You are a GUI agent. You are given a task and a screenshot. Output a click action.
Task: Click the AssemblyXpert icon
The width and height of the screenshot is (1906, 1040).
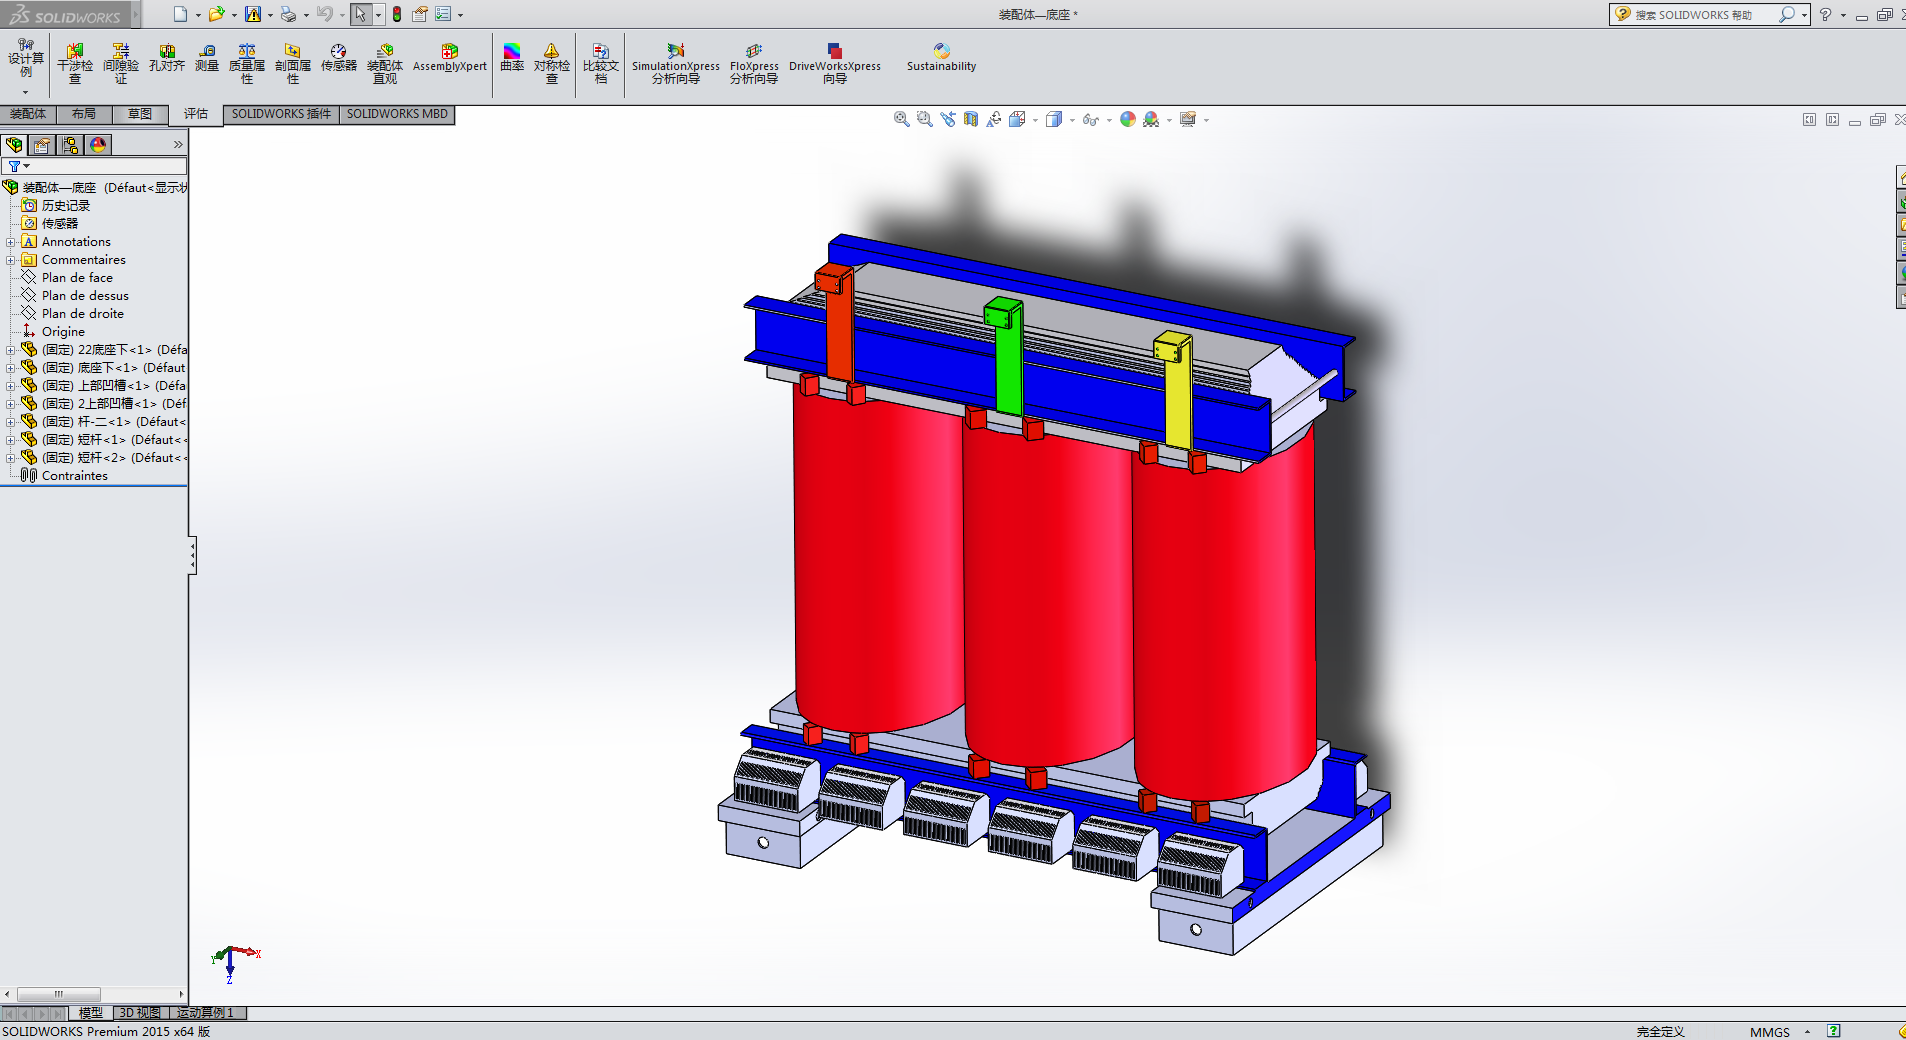[449, 58]
